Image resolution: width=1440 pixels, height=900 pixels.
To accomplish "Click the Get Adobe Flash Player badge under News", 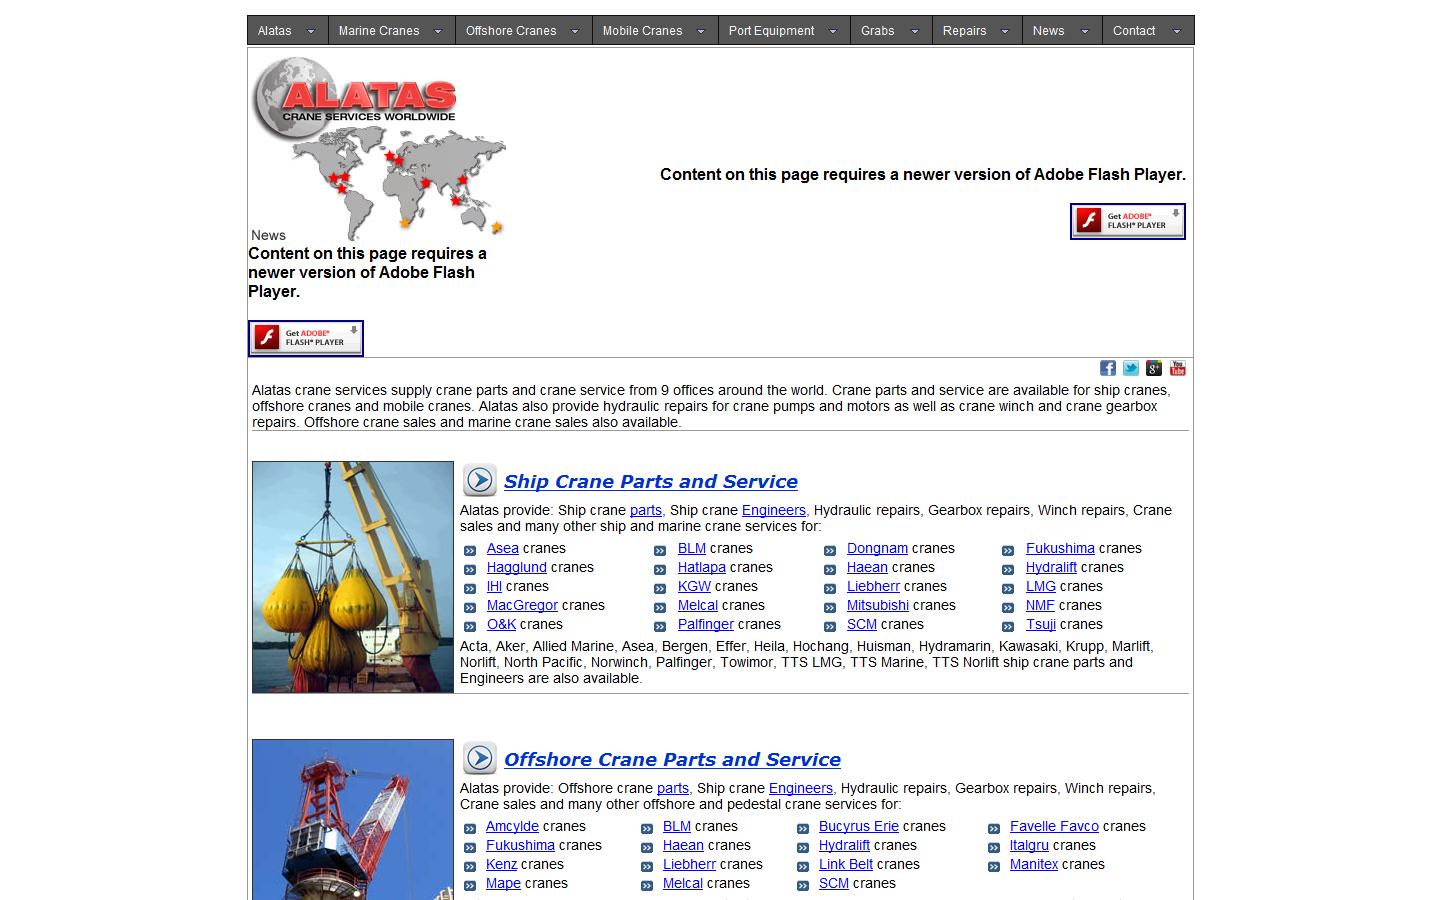I will point(306,338).
